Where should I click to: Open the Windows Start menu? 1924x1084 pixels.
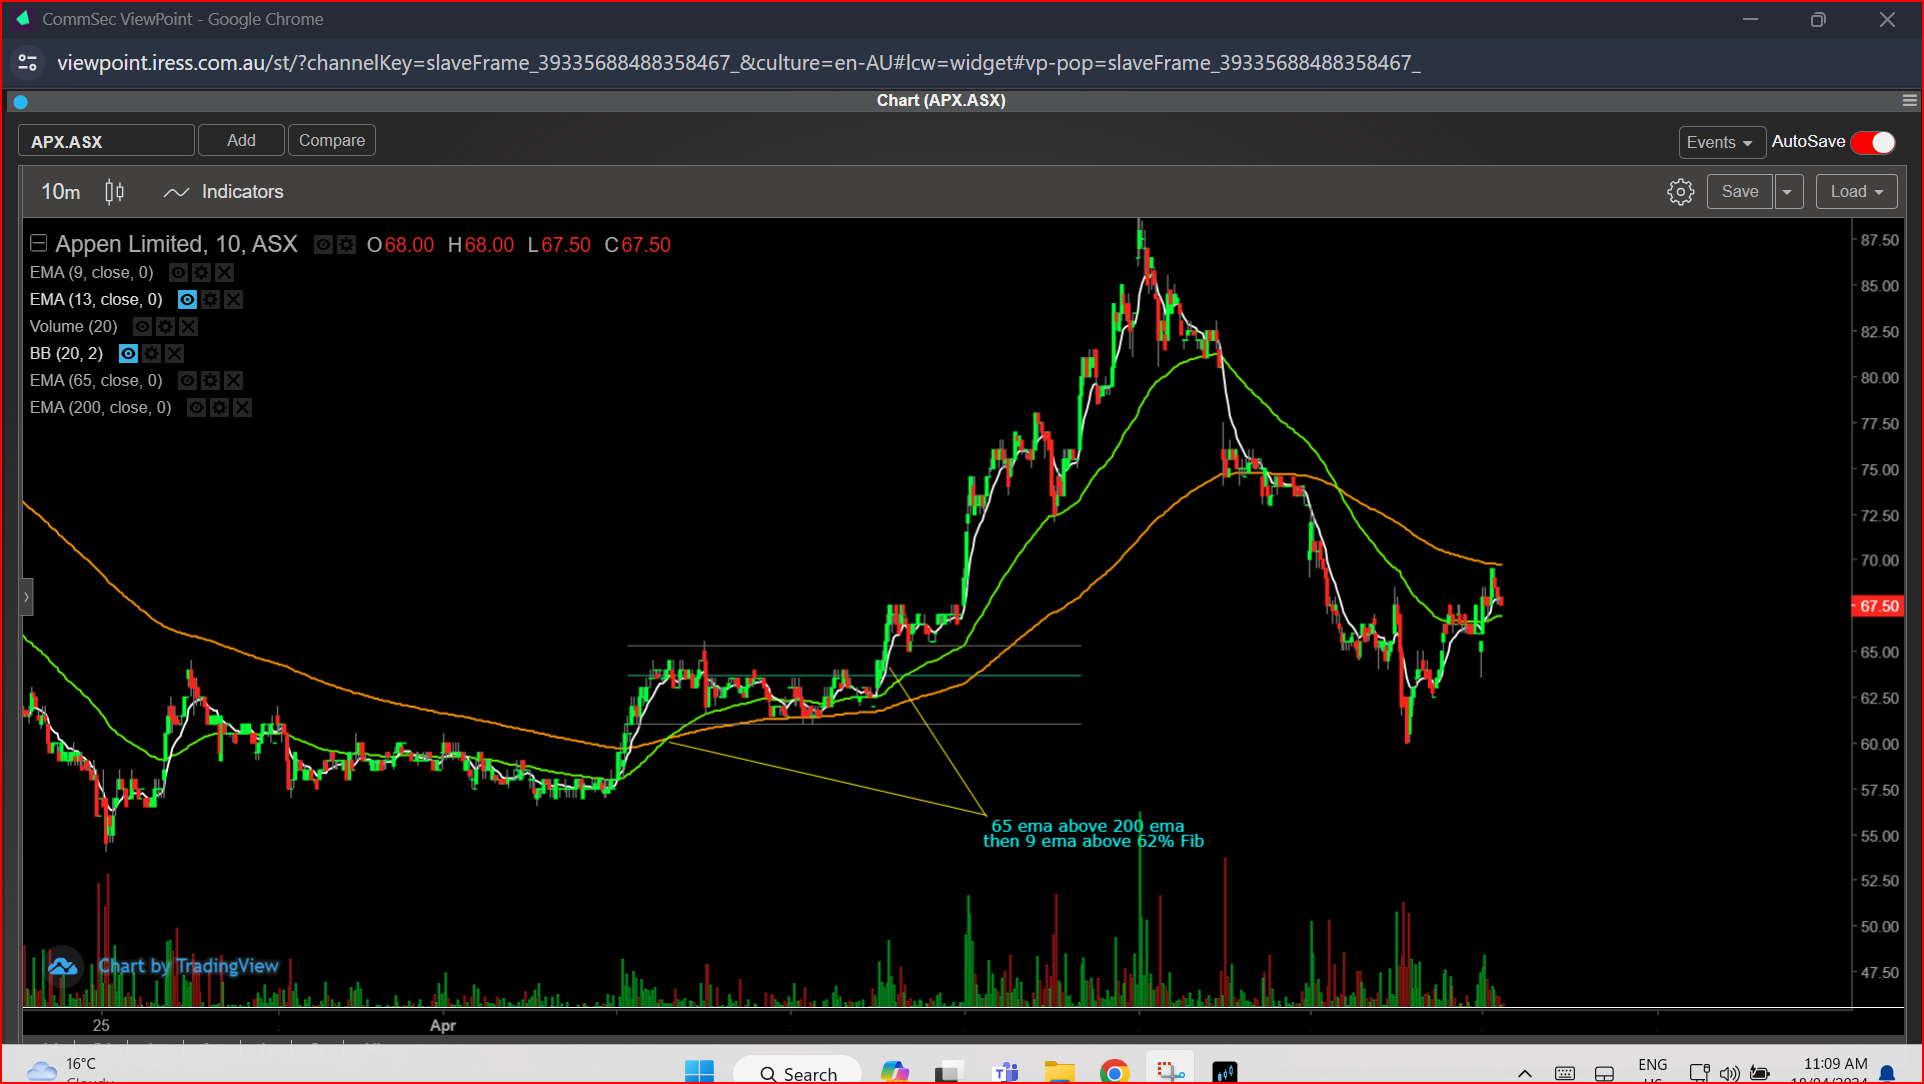pos(699,1072)
